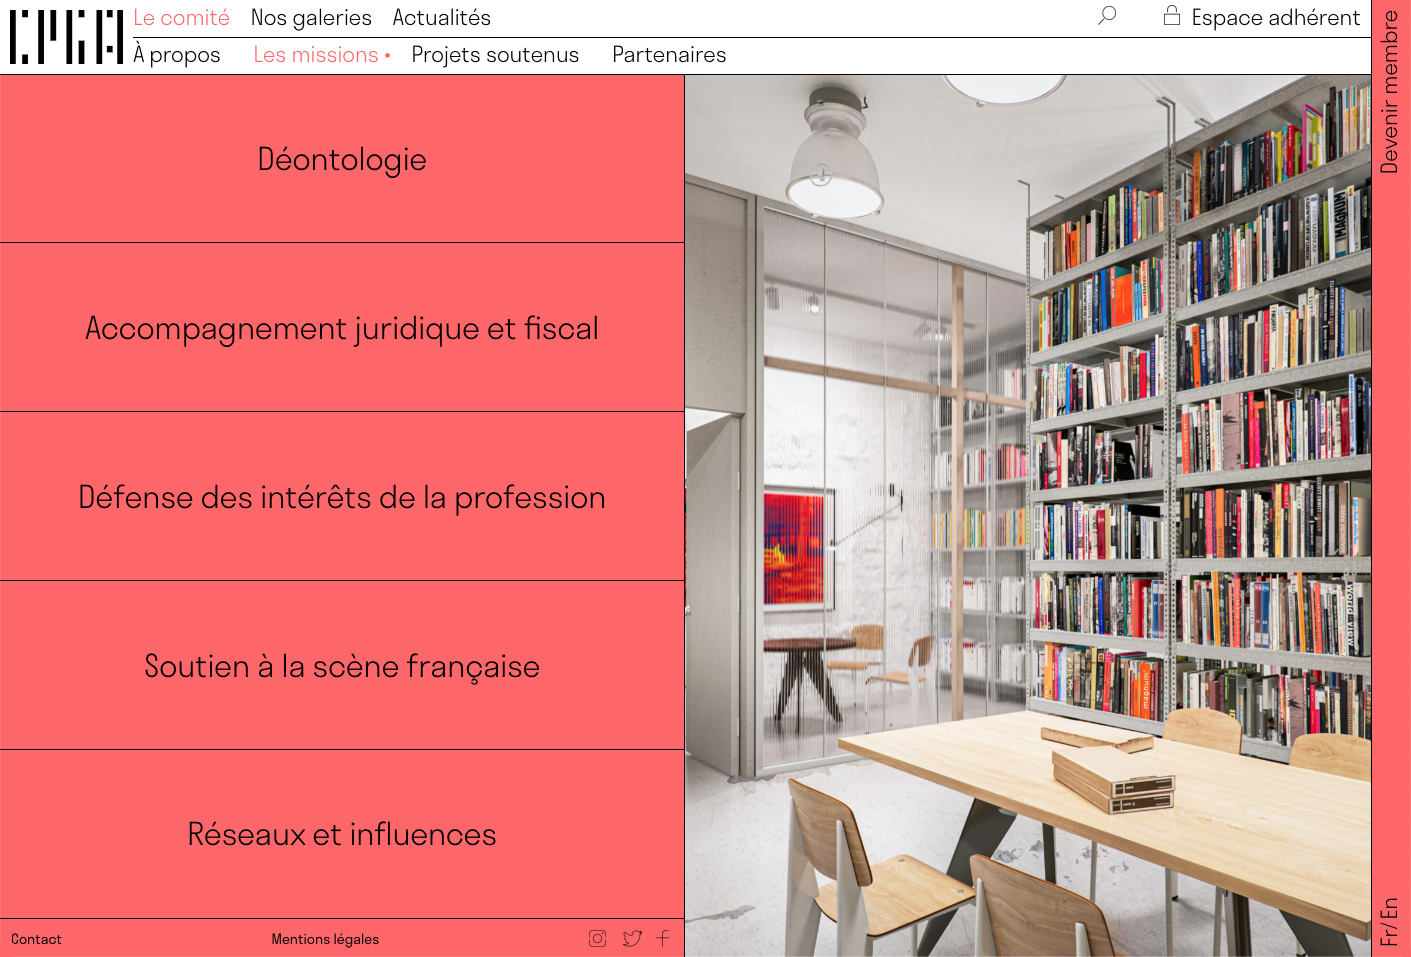Click the CPGA logo in the header
1411x957 pixels.
(x=66, y=37)
